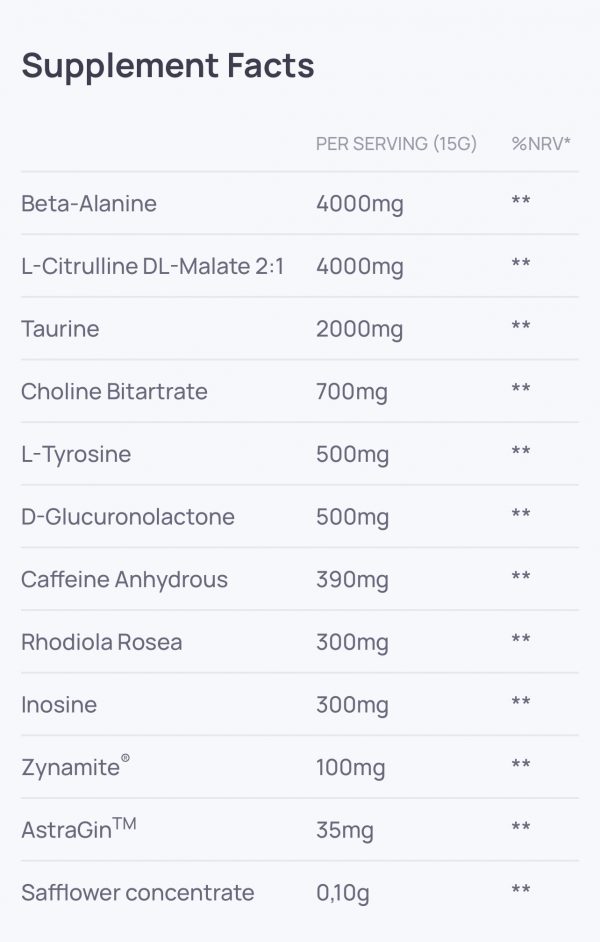Click the 390mg caffeine amount
Image resolution: width=600 pixels, height=942 pixels.
(352, 580)
